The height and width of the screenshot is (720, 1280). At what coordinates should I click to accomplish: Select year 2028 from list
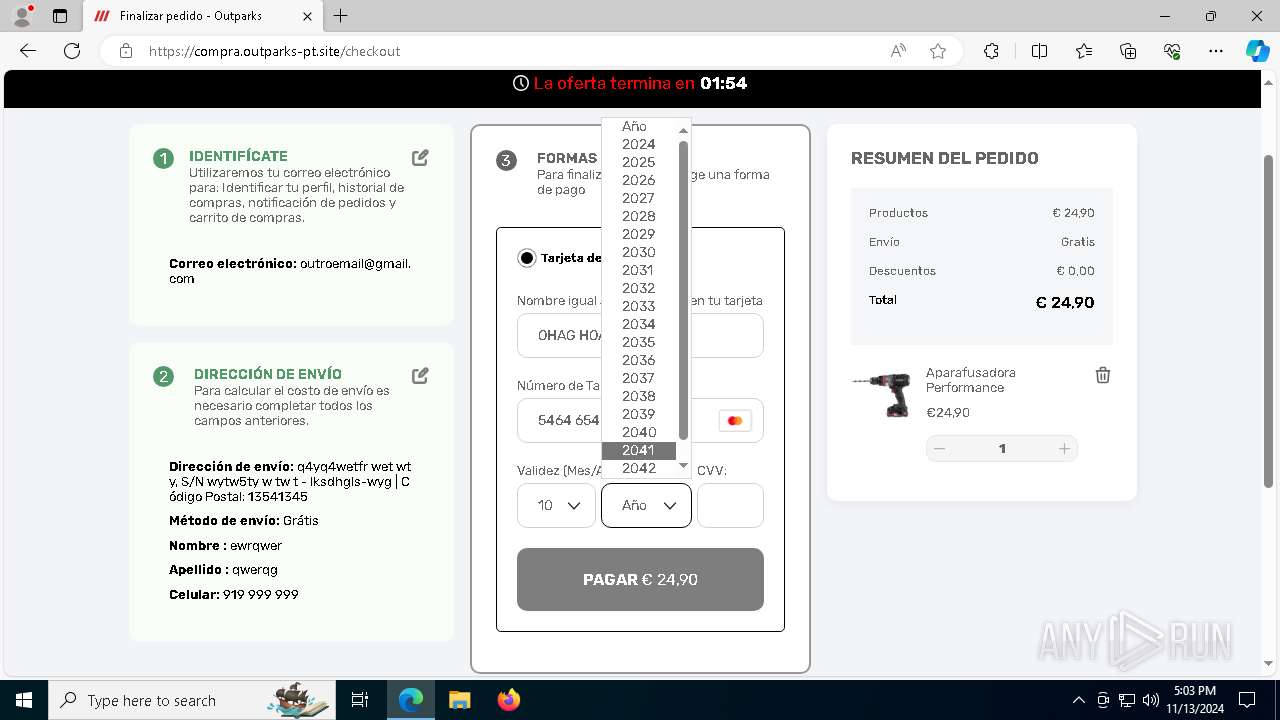(x=639, y=216)
